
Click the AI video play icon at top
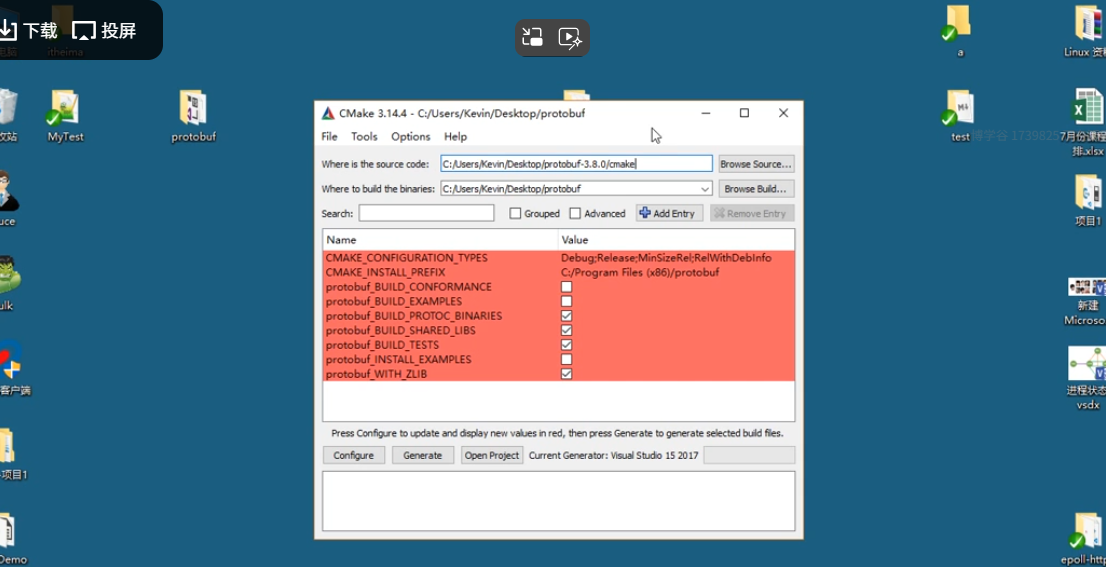point(570,37)
